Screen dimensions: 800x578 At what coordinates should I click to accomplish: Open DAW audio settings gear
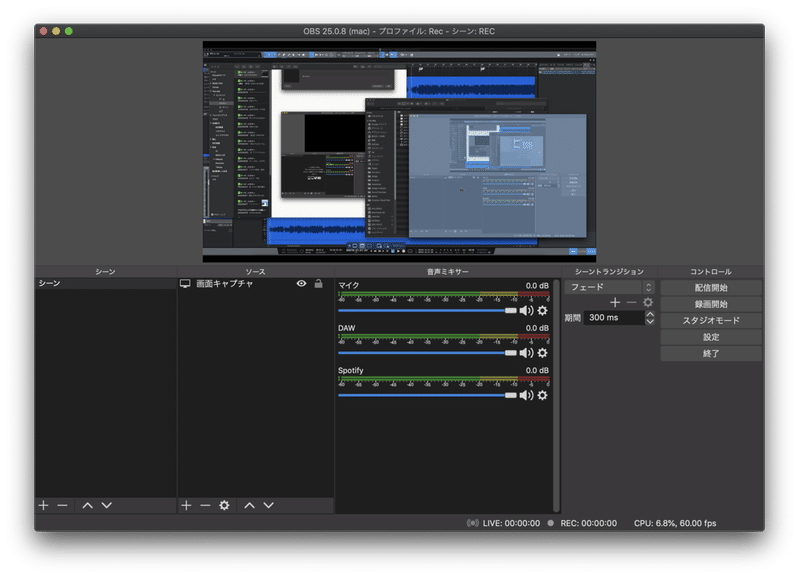pos(542,353)
